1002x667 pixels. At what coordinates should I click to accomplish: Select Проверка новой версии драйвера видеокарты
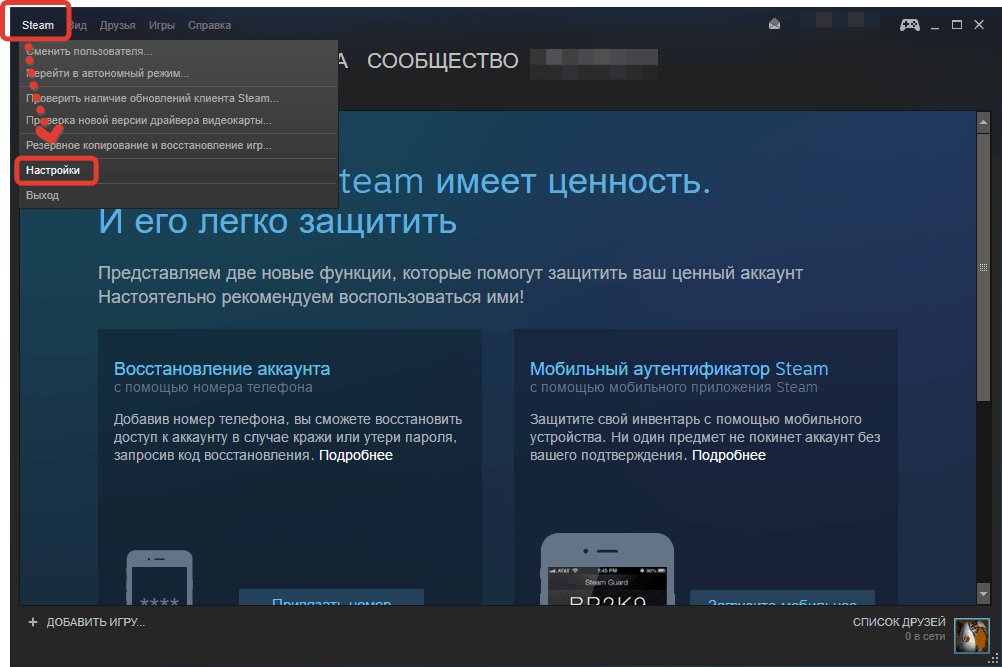pos(178,120)
